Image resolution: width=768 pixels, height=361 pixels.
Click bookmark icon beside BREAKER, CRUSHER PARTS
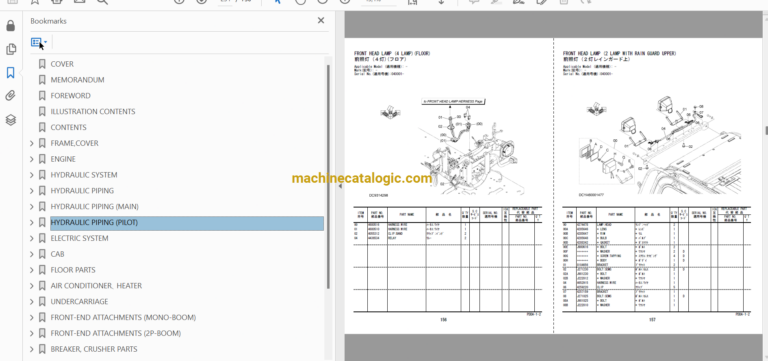click(42, 349)
